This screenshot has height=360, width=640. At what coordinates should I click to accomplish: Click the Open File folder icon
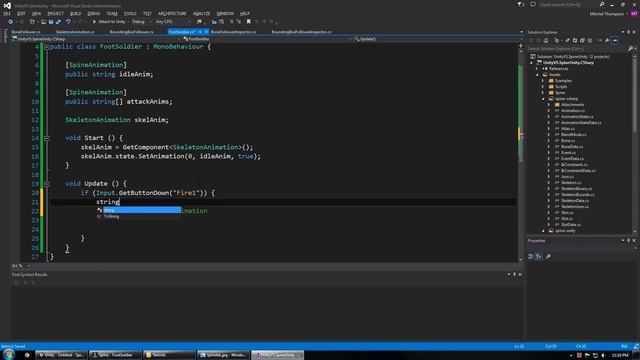[43, 22]
